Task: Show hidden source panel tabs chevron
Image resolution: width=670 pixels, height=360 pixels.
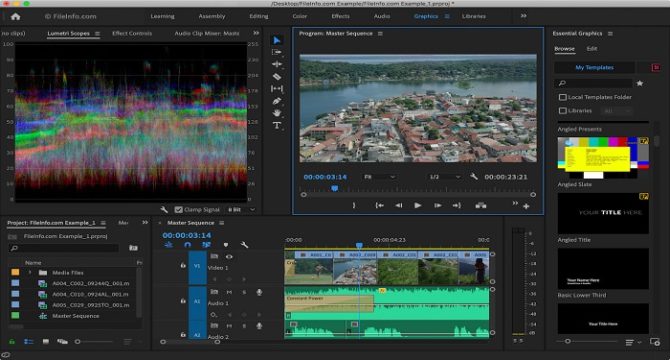Action: (256, 33)
